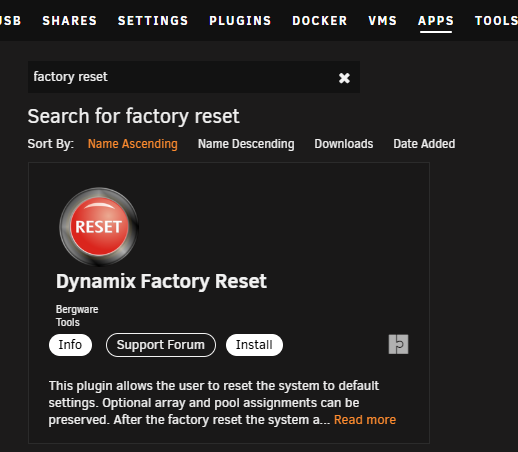Click the Tools category label
Viewport: 518px width, 452px height.
(68, 322)
